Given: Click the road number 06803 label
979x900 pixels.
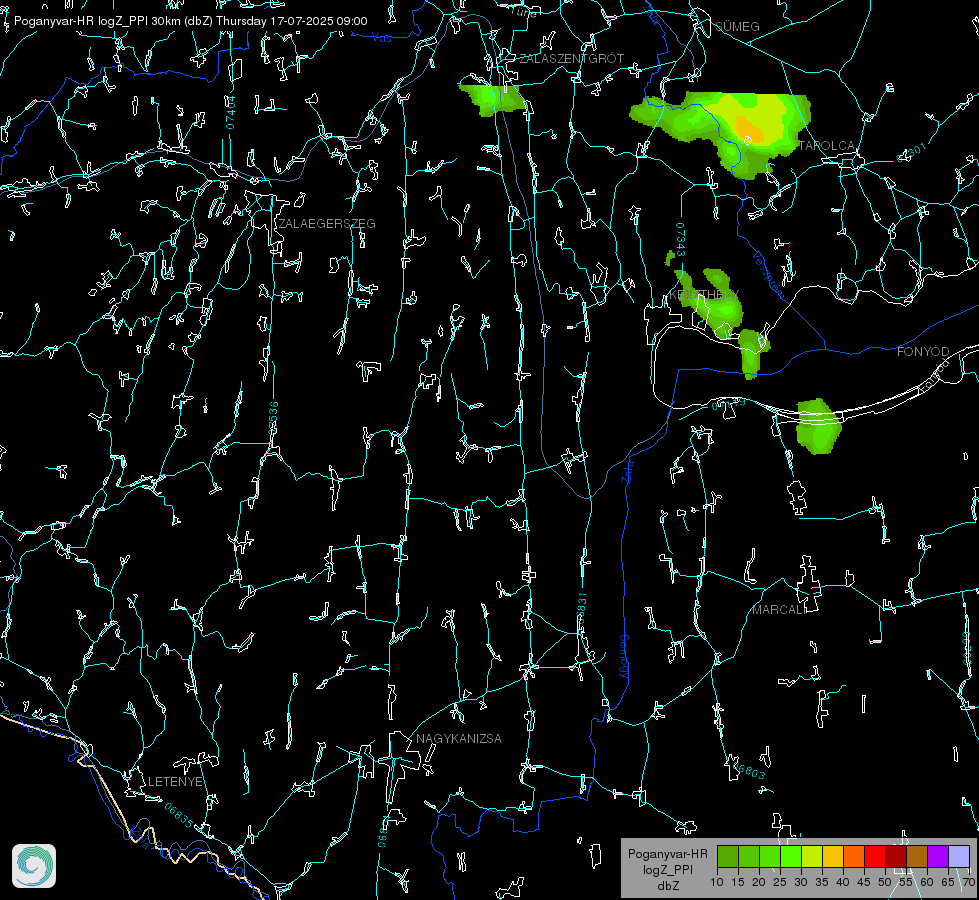Looking at the screenshot, I should pyautogui.click(x=748, y=769).
